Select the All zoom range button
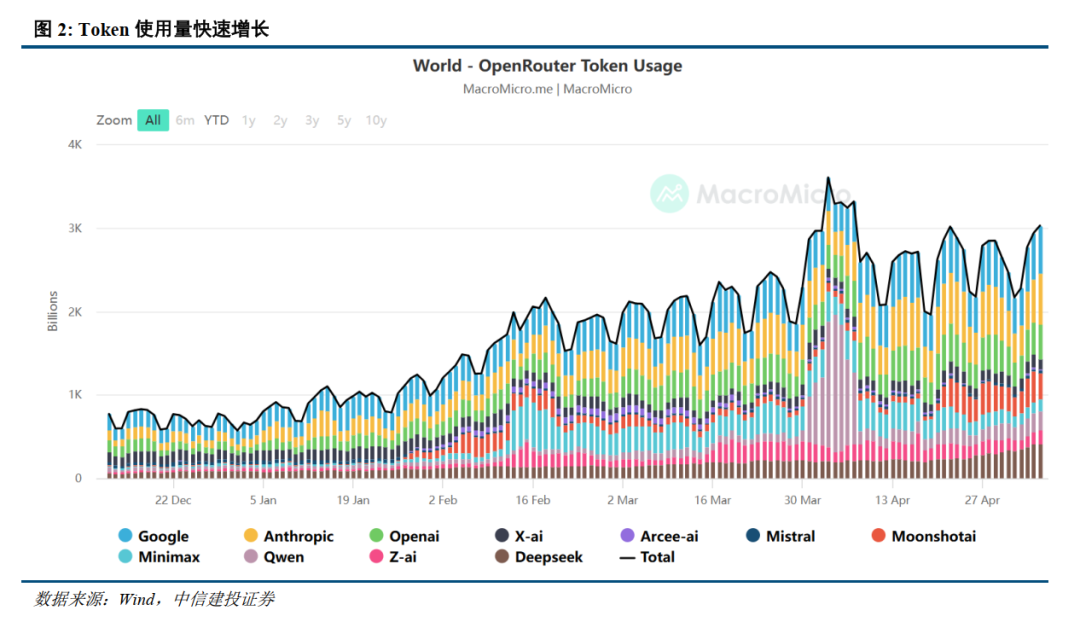 click(x=153, y=120)
